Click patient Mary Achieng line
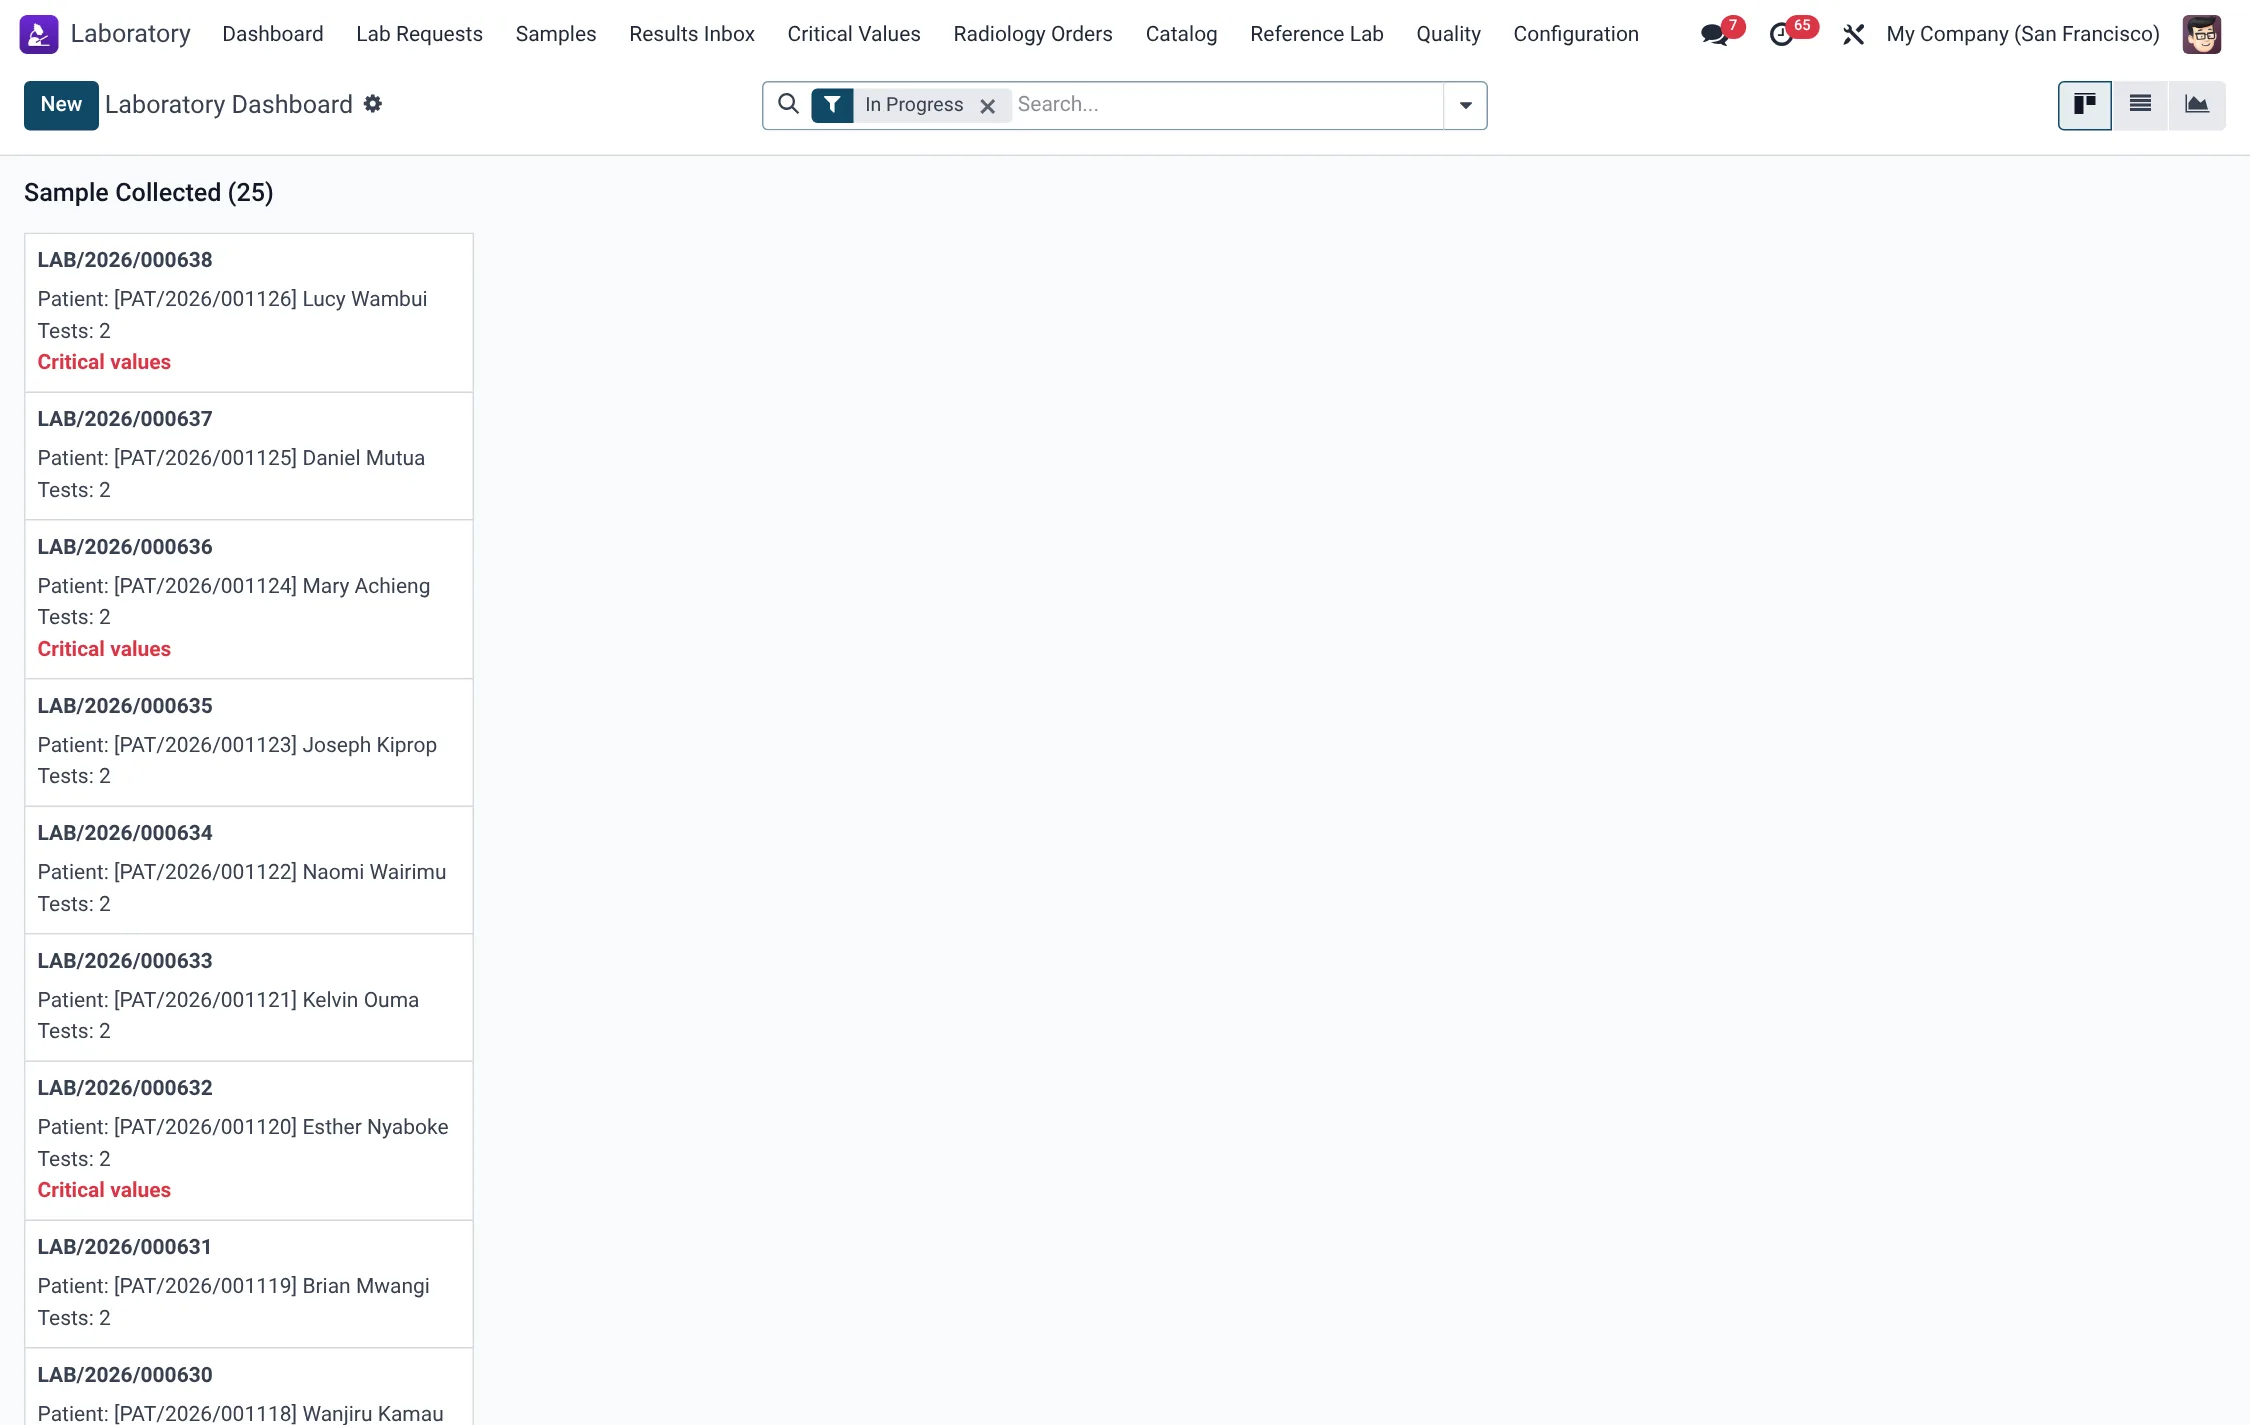The width and height of the screenshot is (2250, 1425). 234,586
